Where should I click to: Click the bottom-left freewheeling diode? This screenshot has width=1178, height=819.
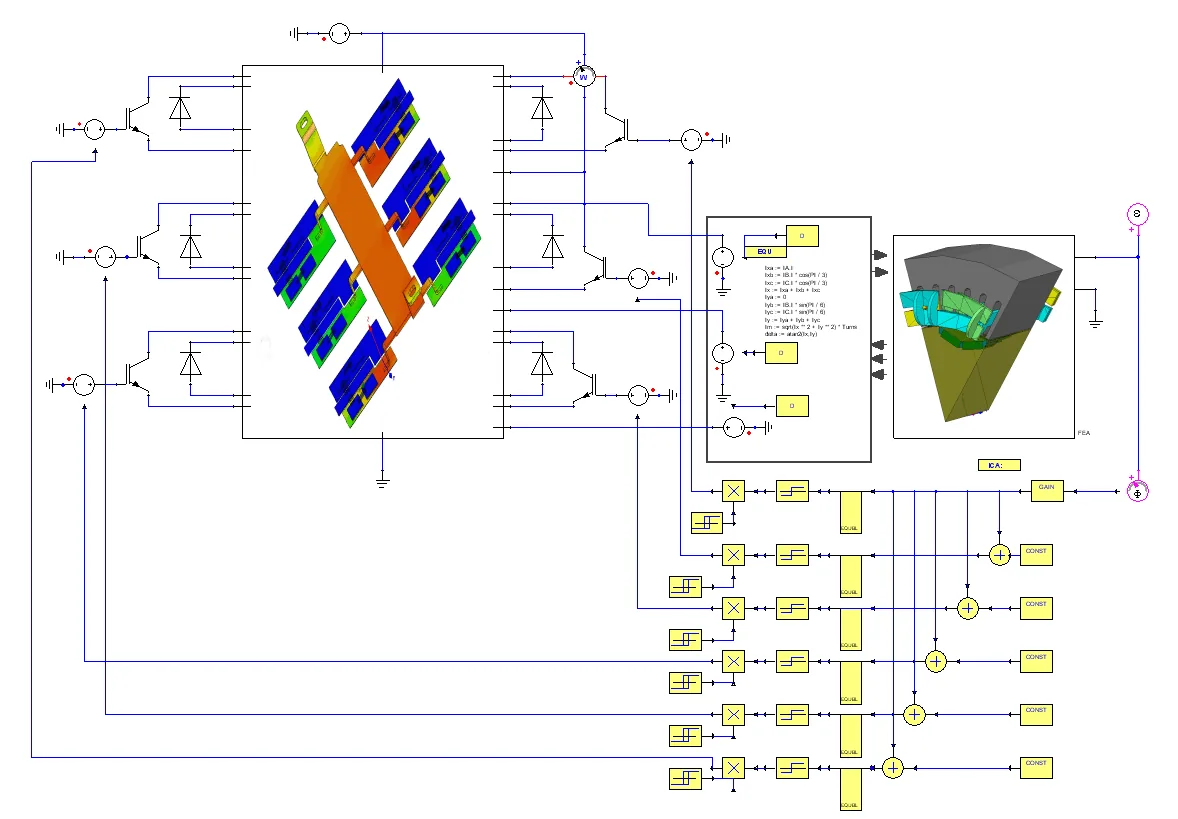[x=190, y=364]
